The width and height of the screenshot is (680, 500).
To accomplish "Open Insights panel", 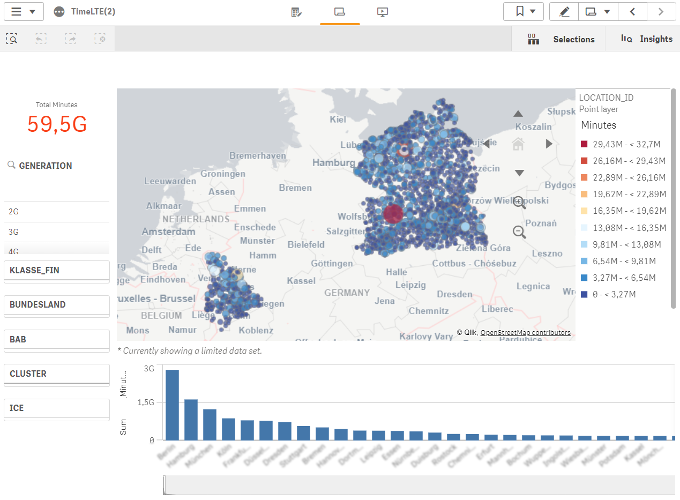I will click(646, 39).
